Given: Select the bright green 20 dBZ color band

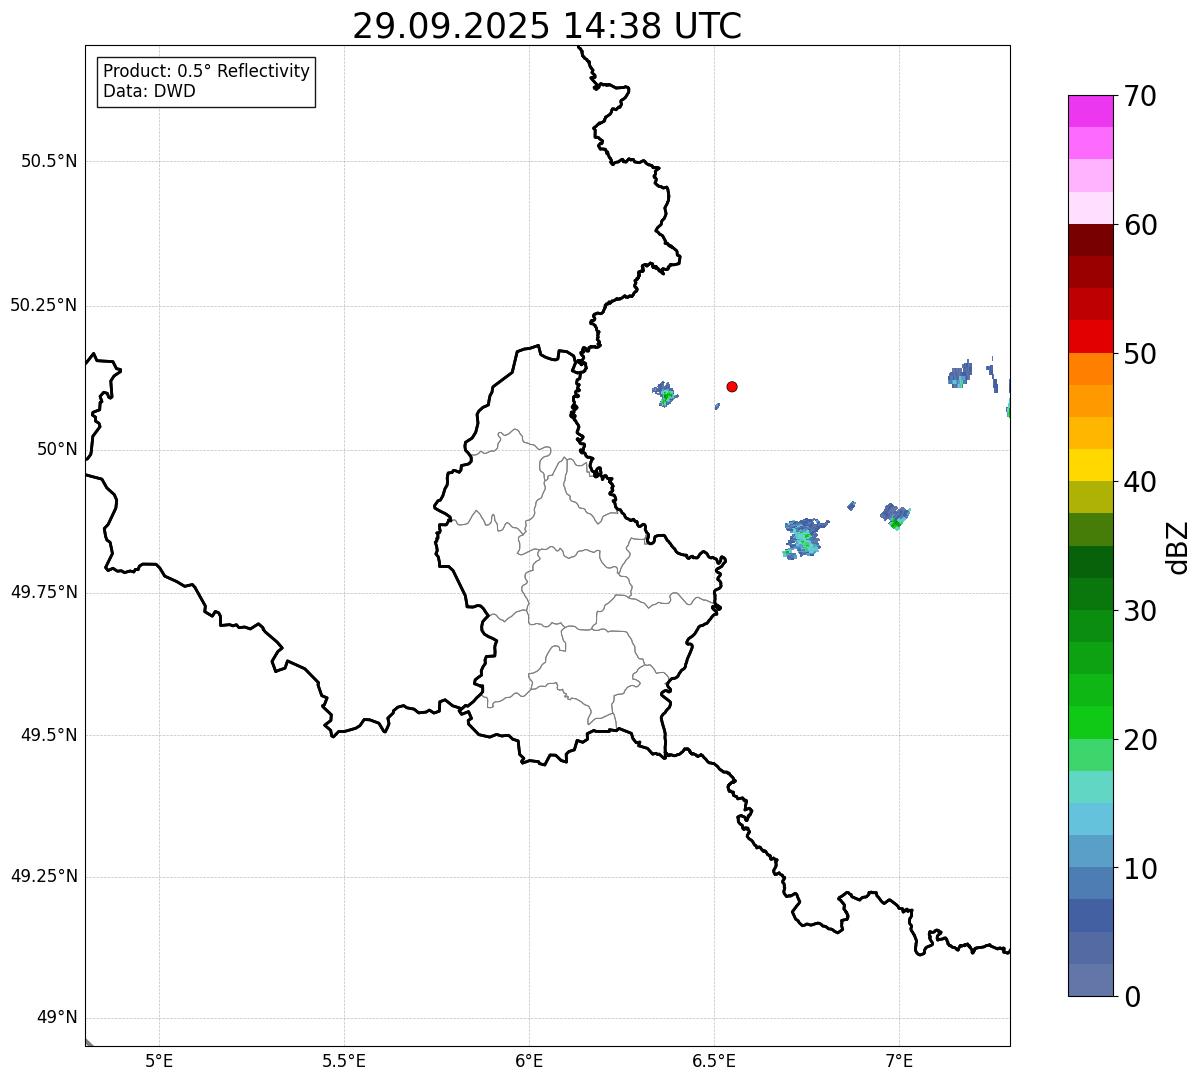Looking at the screenshot, I should coord(1090,723).
